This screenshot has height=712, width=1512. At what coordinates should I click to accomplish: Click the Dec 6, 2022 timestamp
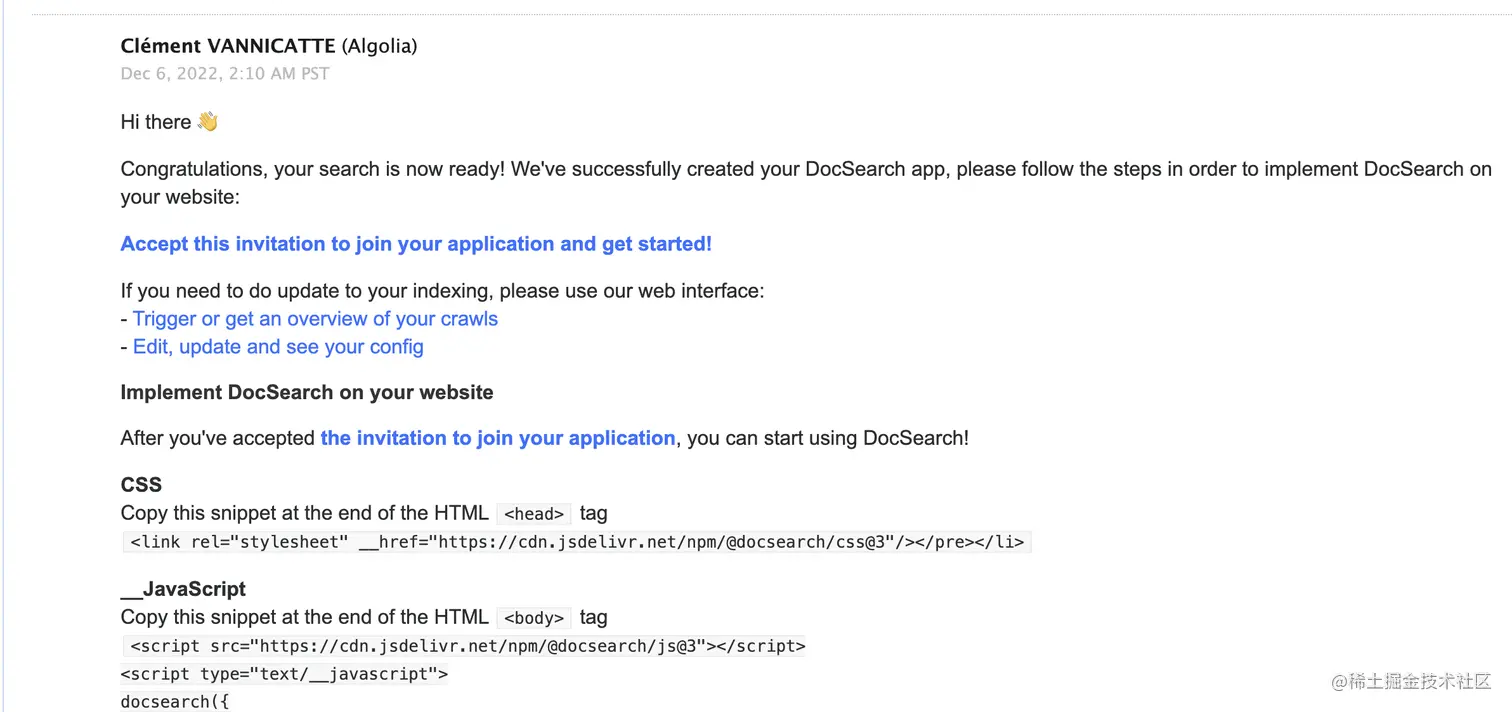[x=225, y=74]
